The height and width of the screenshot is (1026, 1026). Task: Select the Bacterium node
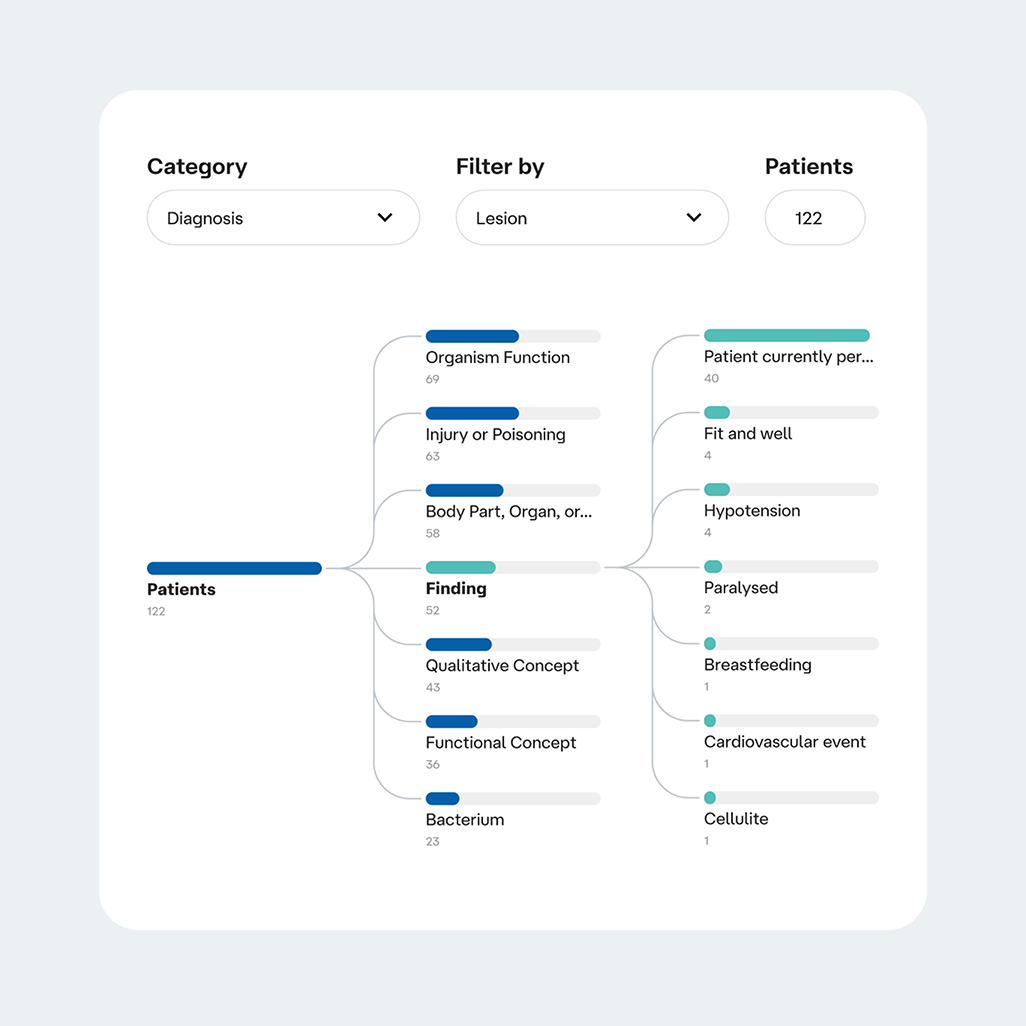pyautogui.click(x=464, y=819)
